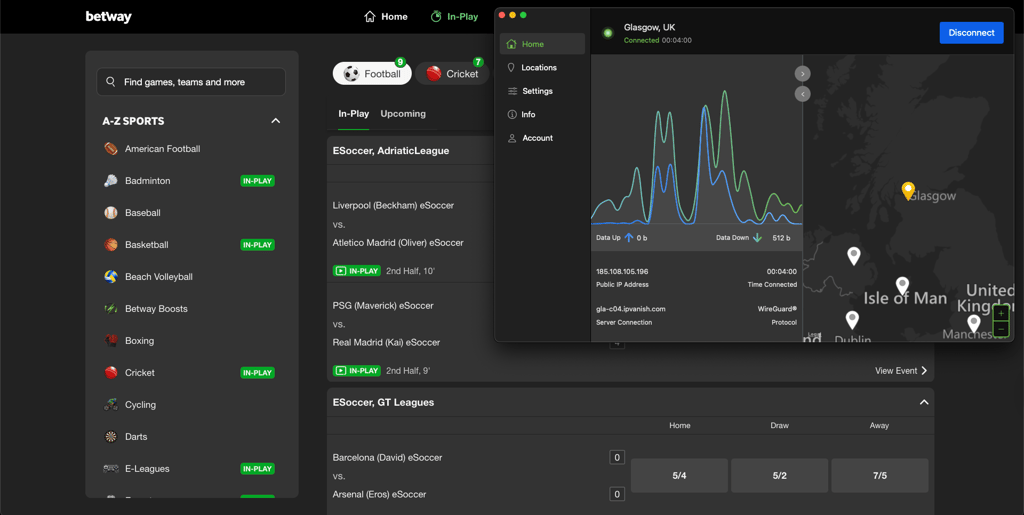Click the server name gla-c04.ipvanish.com
Screen dimensions: 1024x515
pyautogui.click(x=631, y=309)
